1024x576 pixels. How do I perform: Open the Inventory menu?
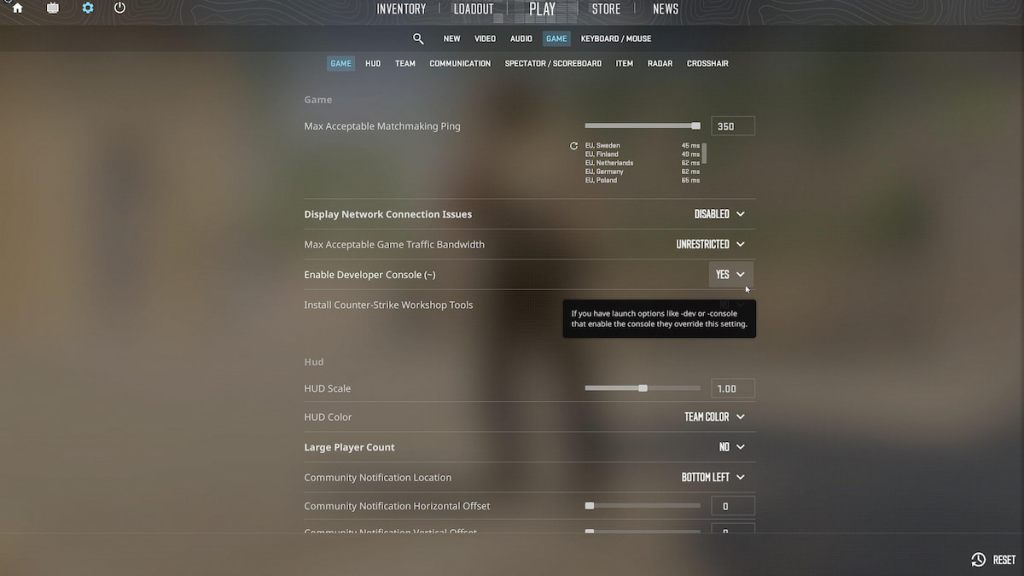coord(401,9)
